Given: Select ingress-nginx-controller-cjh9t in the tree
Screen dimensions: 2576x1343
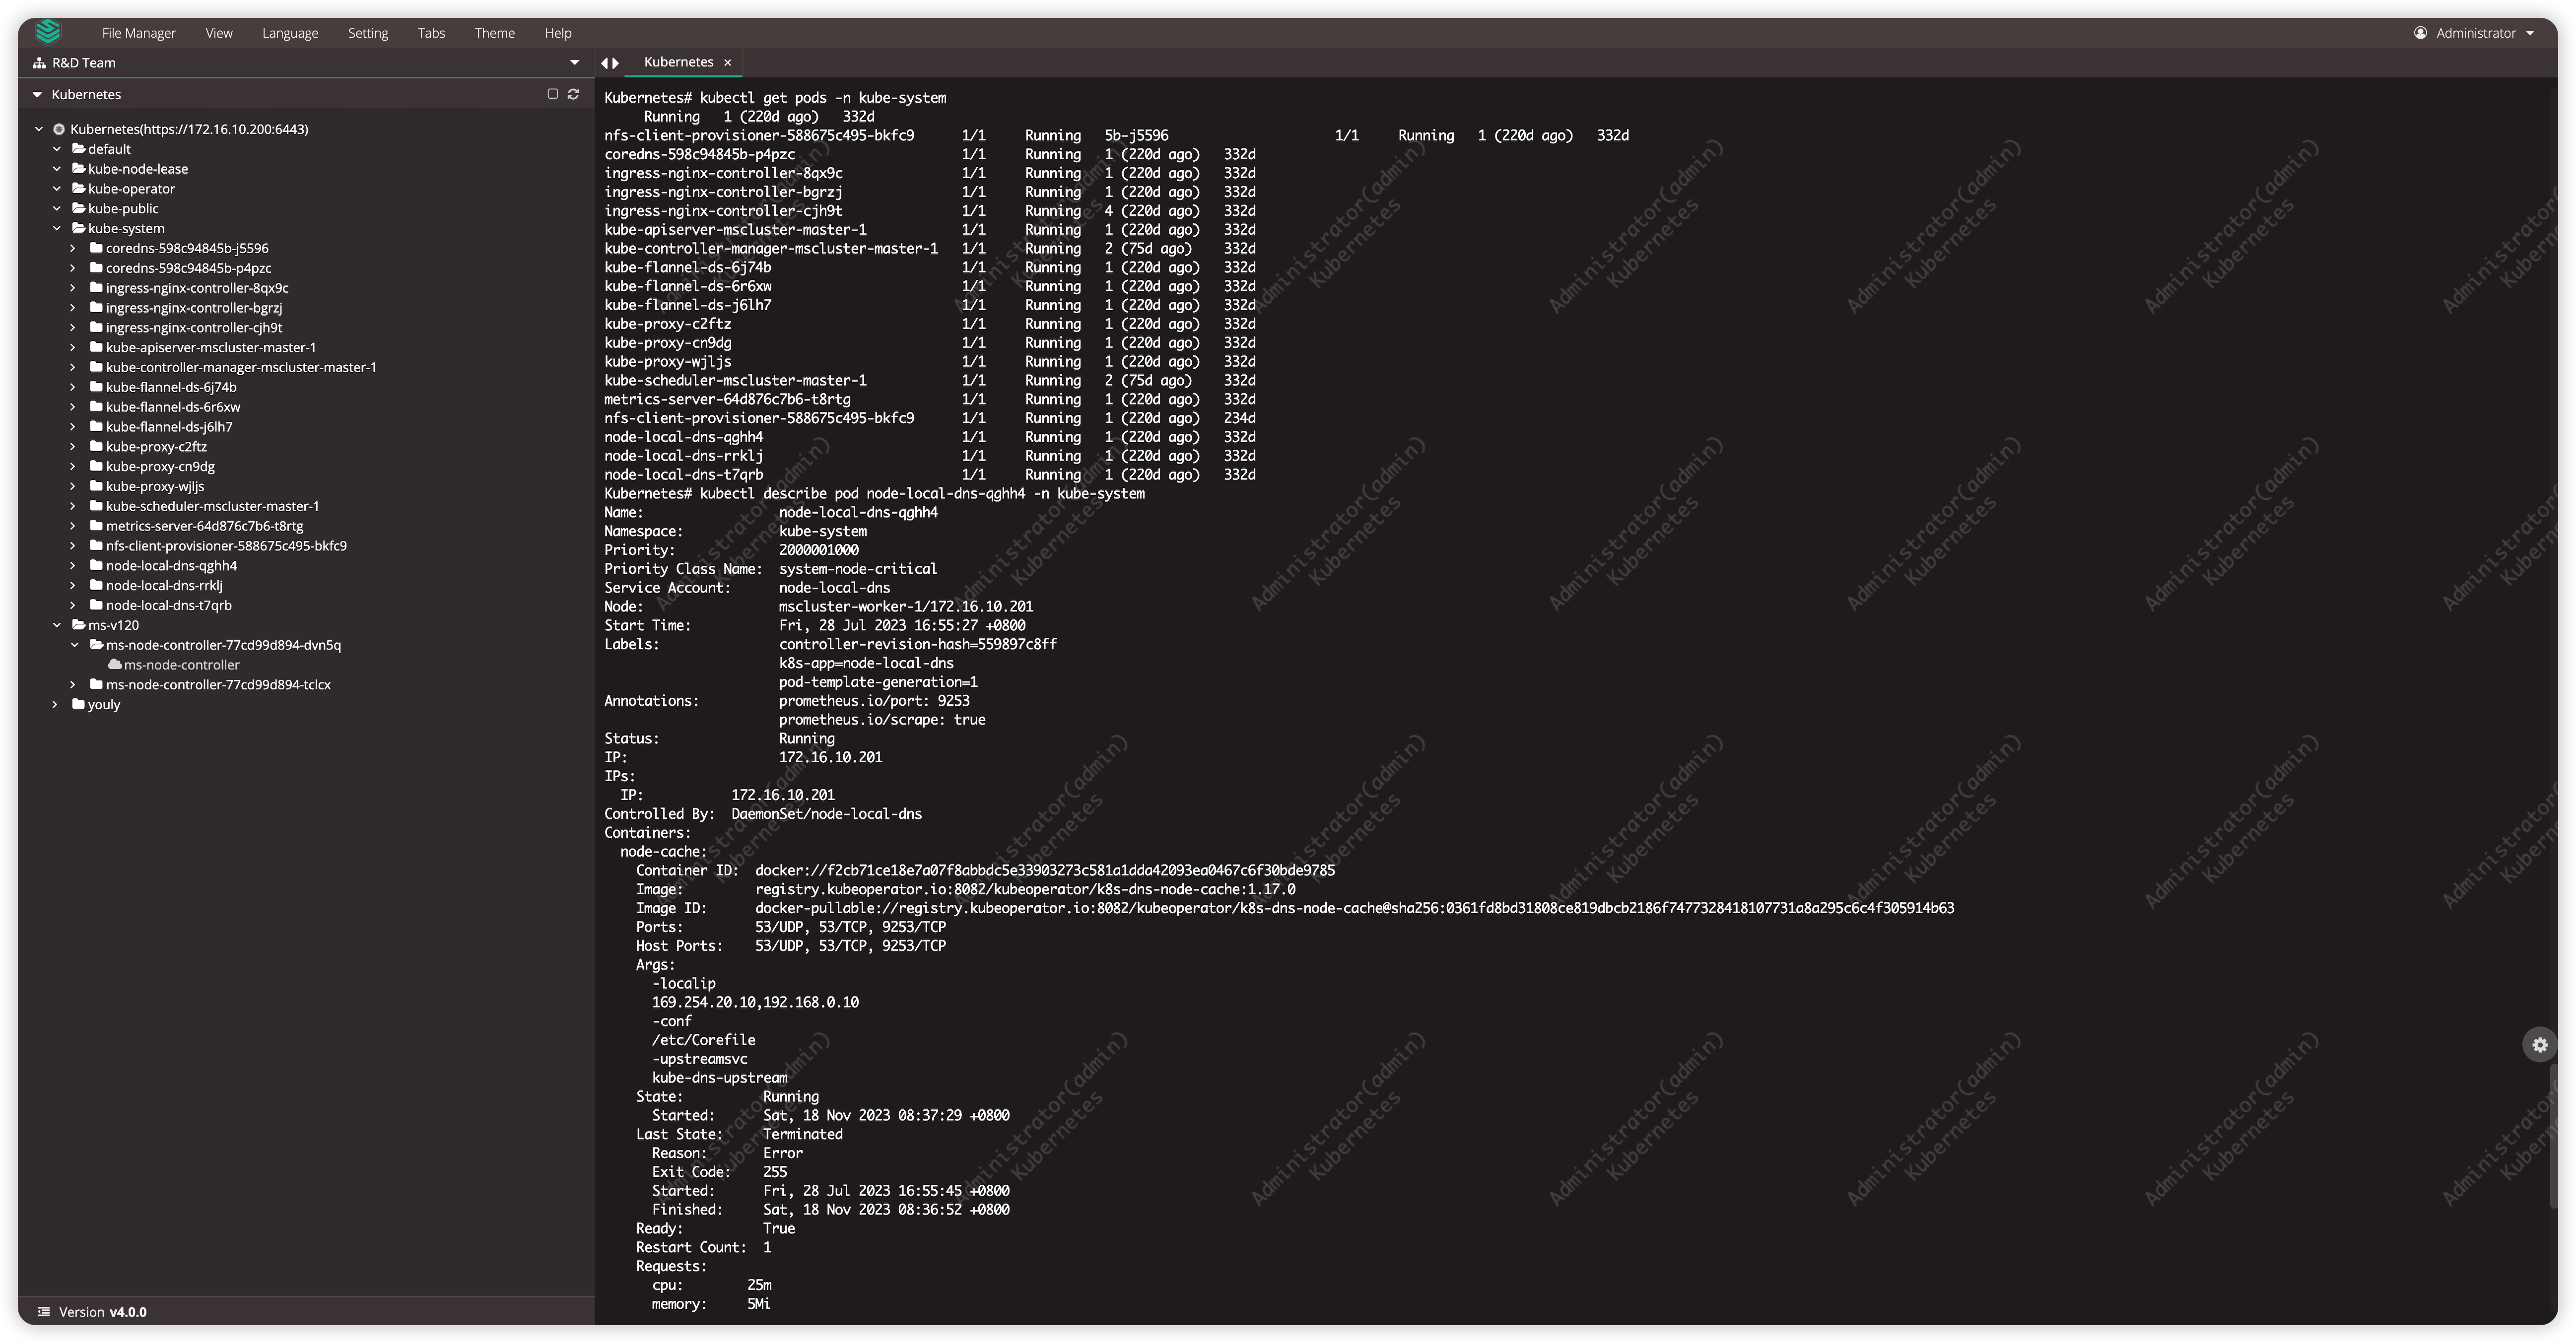Looking at the screenshot, I should pyautogui.click(x=194, y=327).
